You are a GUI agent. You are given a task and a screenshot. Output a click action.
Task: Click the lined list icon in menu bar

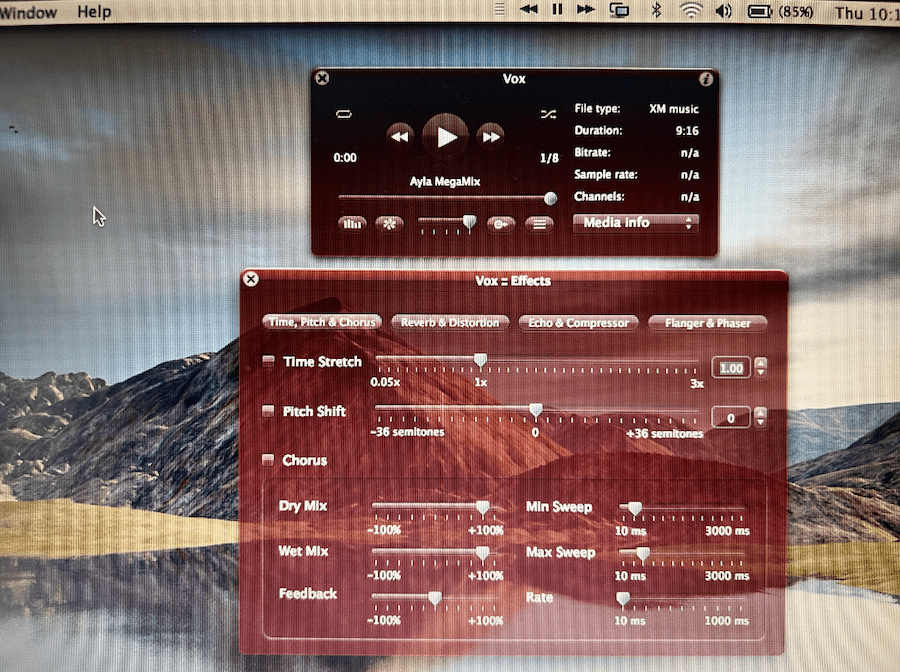[x=500, y=9]
